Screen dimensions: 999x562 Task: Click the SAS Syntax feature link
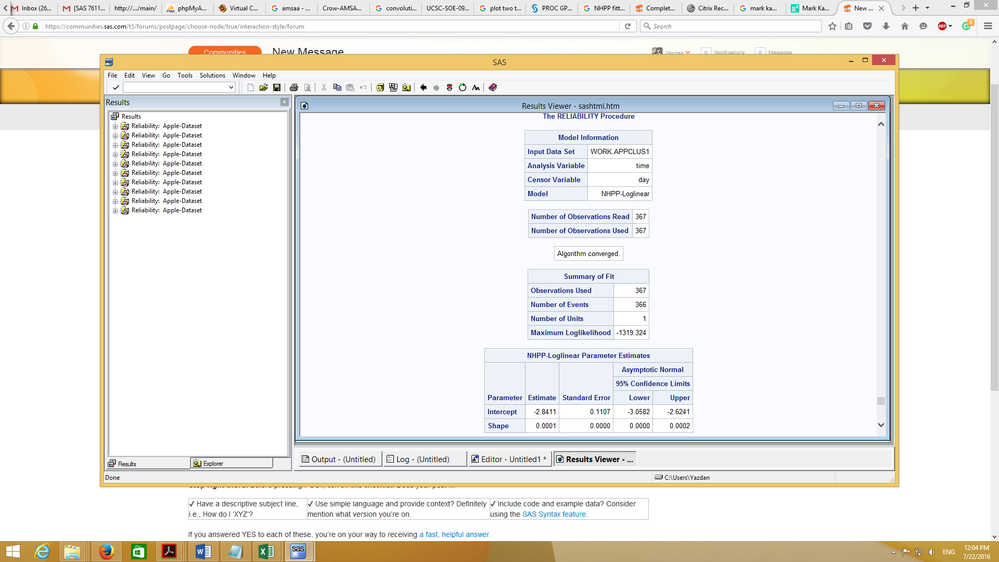(554, 514)
